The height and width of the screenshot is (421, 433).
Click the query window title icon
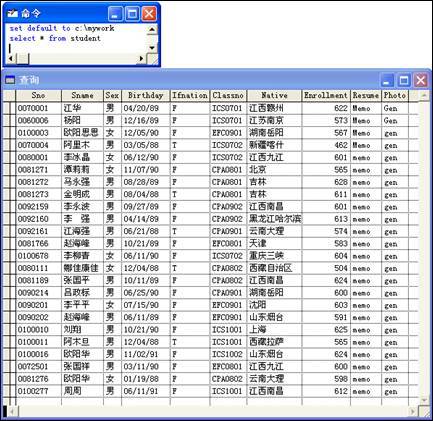pos(10,80)
